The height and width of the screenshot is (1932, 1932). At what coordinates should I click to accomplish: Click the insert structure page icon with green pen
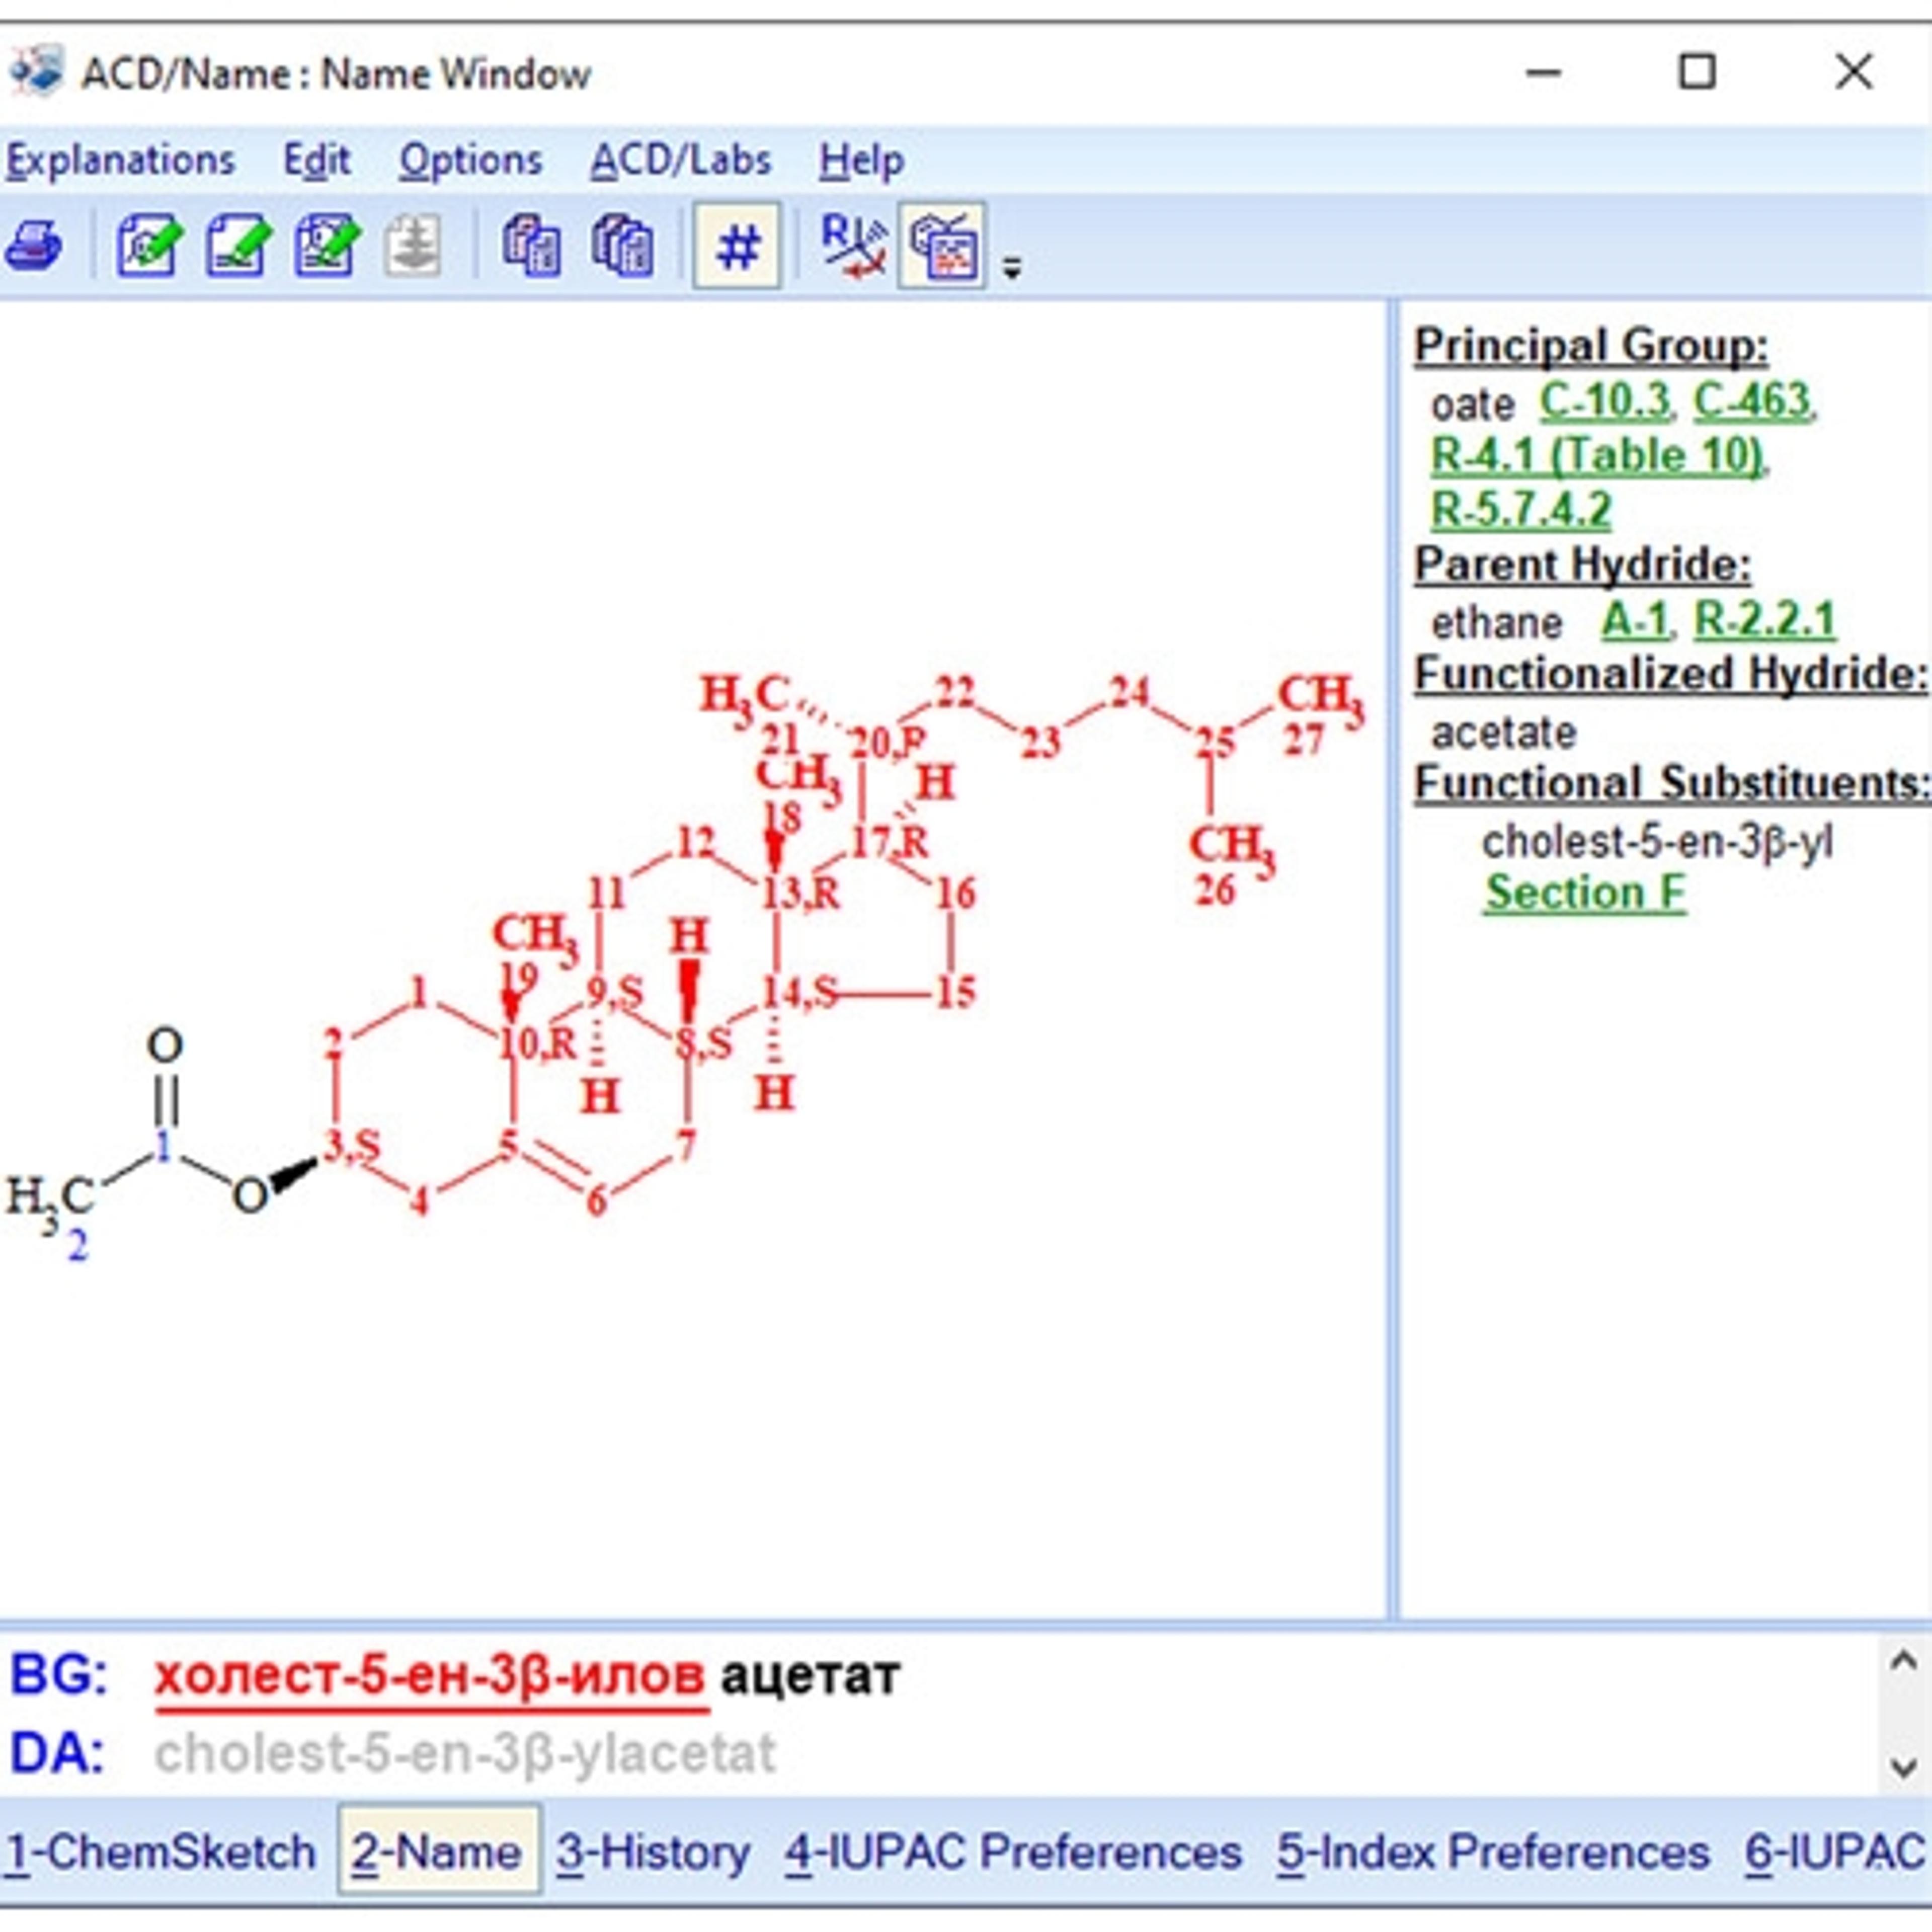149,246
